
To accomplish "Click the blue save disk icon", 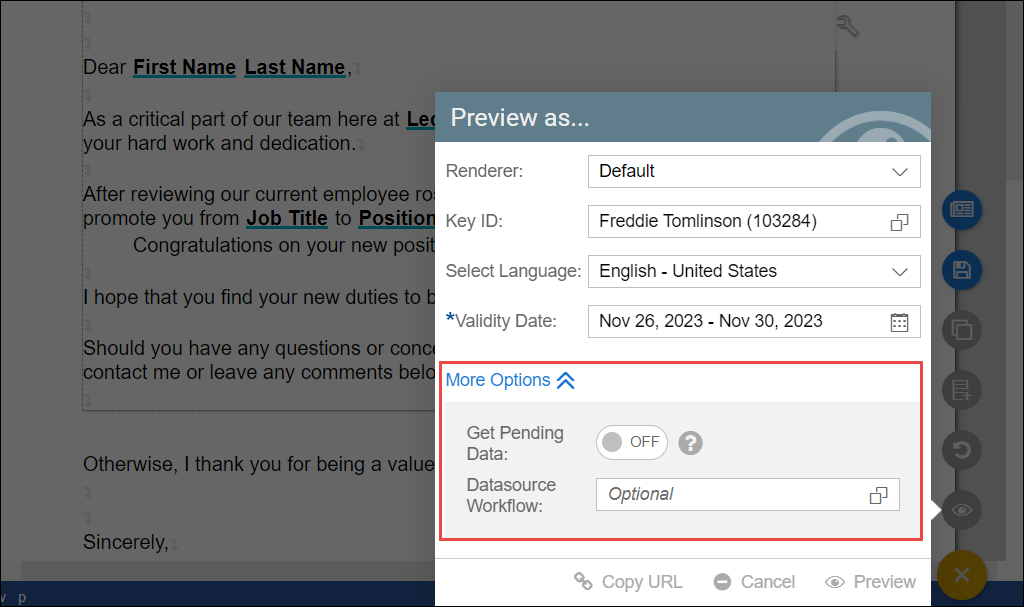I will point(962,269).
